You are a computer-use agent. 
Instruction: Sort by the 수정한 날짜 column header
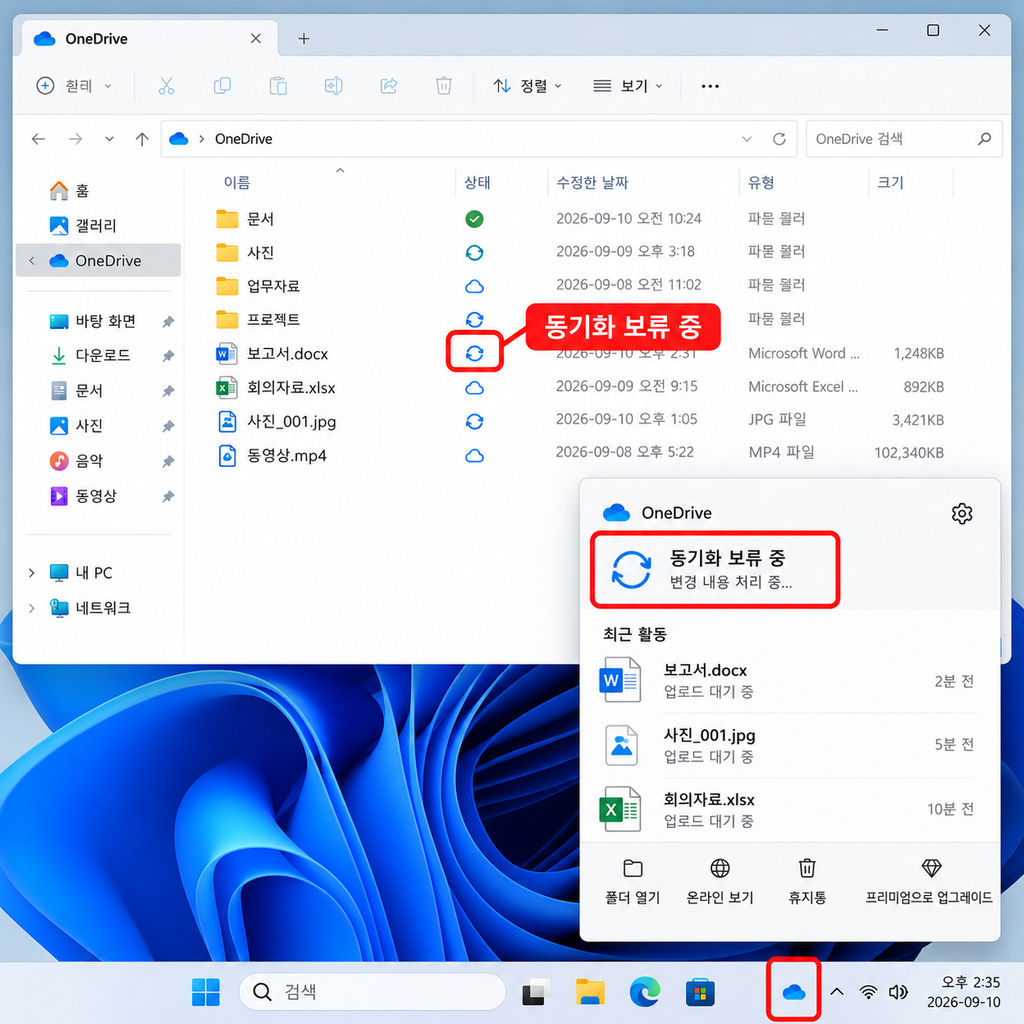click(592, 182)
